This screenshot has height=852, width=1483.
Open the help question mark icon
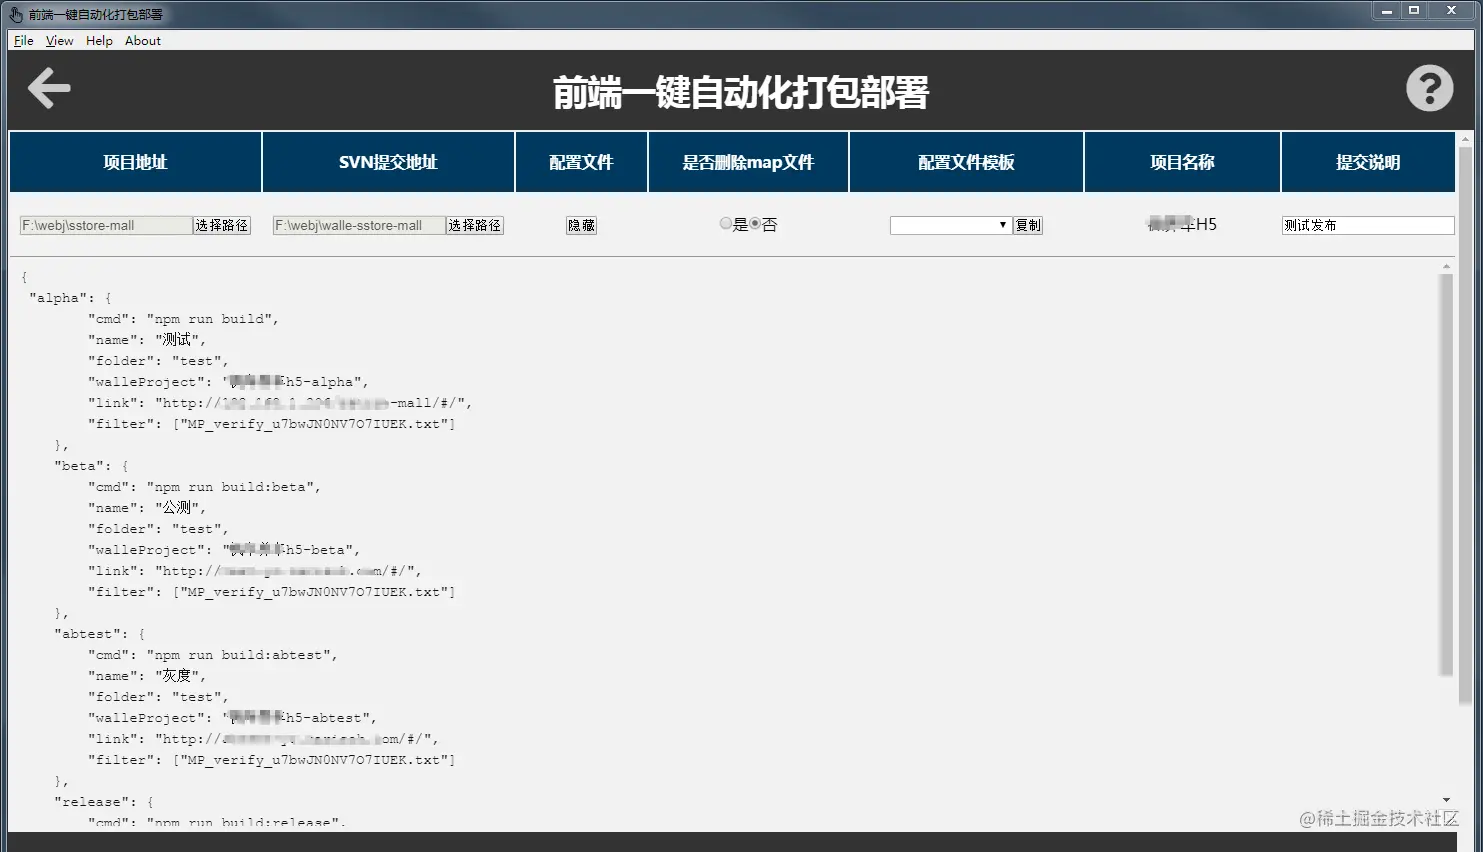click(x=1430, y=88)
